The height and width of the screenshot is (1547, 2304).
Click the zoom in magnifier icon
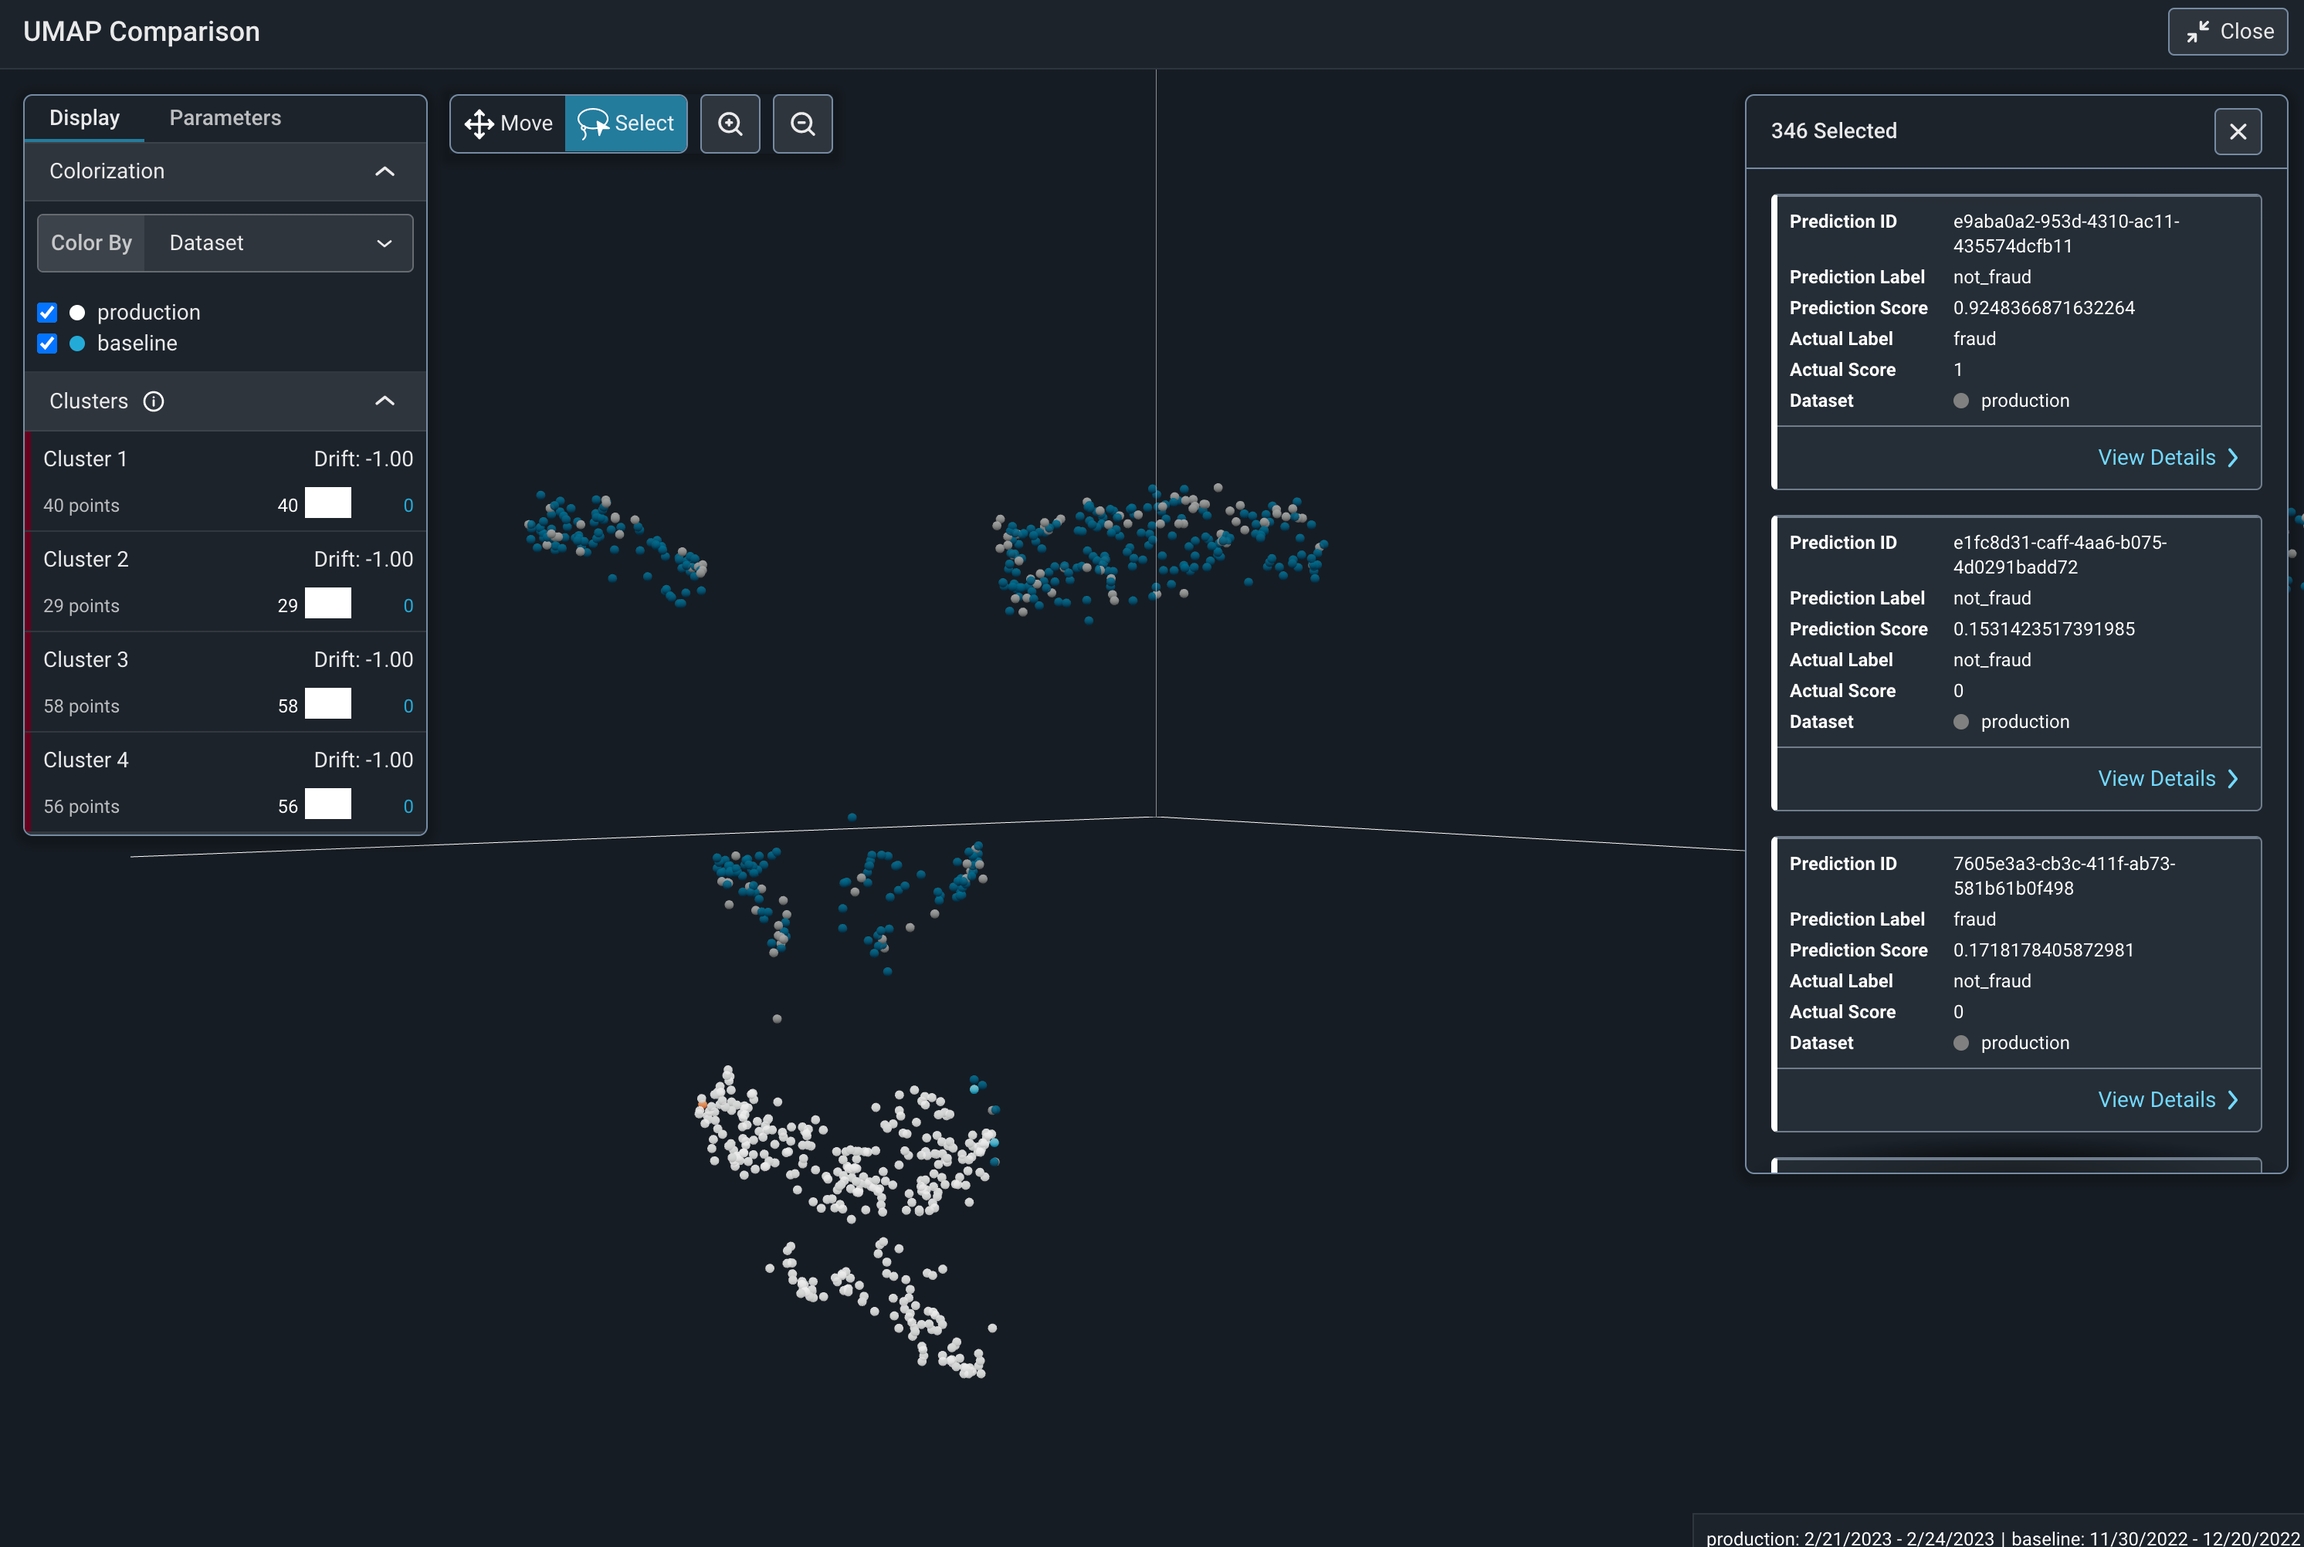[x=730, y=124]
